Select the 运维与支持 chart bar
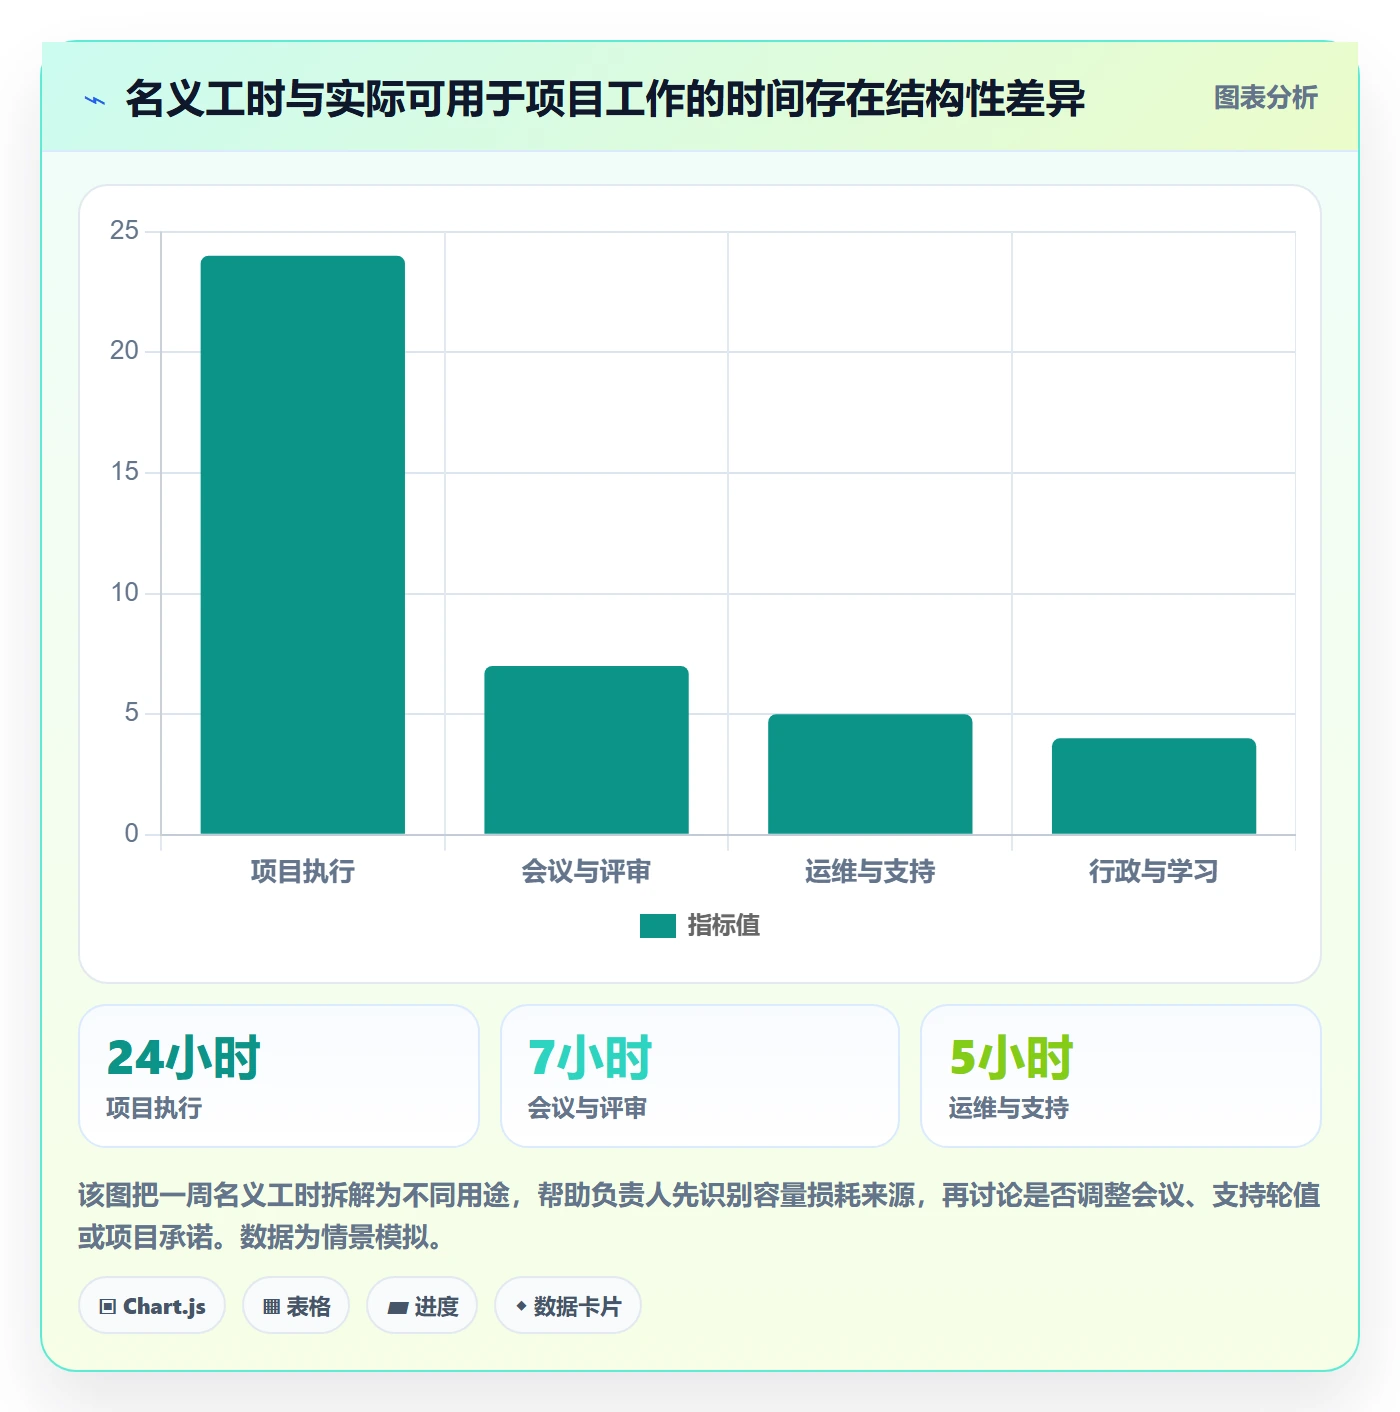Viewport: 1400px width, 1412px height. point(870,774)
